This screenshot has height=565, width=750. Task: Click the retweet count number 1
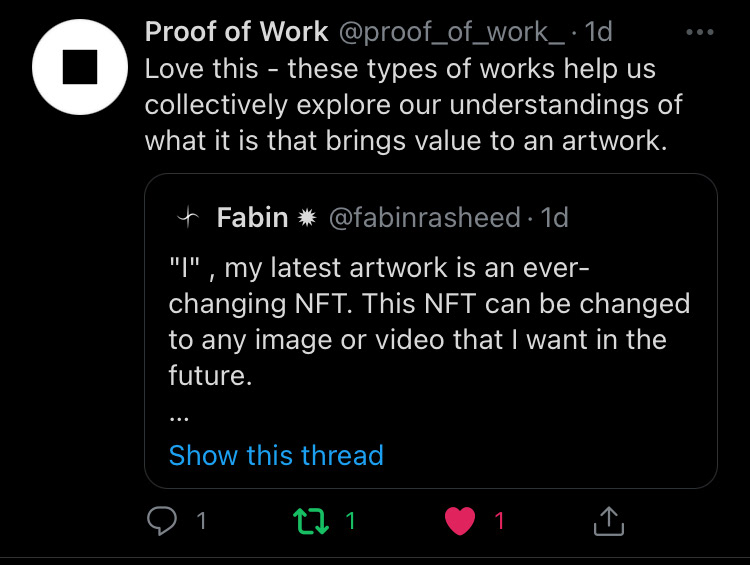[350, 521]
